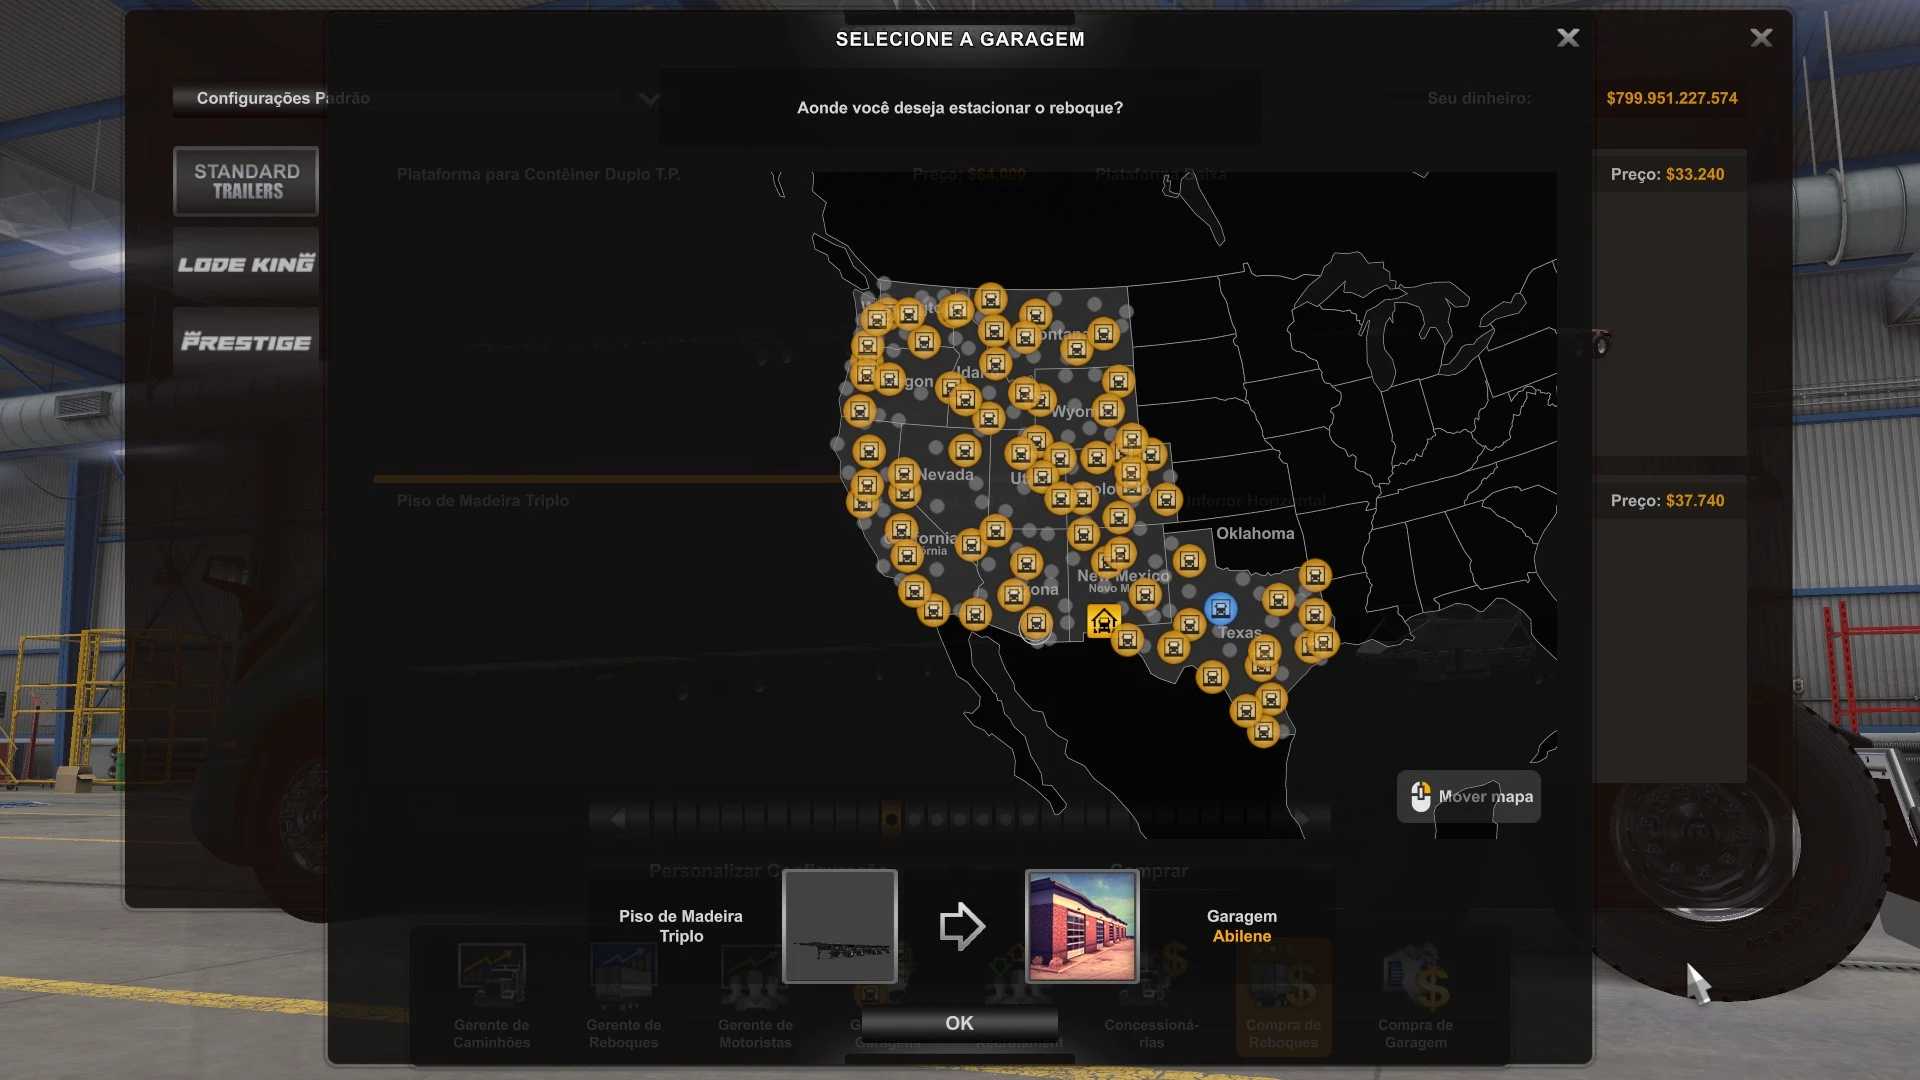Expand the Configurações Padrão dropdown chevron
1920x1080 pixels.
coord(649,99)
